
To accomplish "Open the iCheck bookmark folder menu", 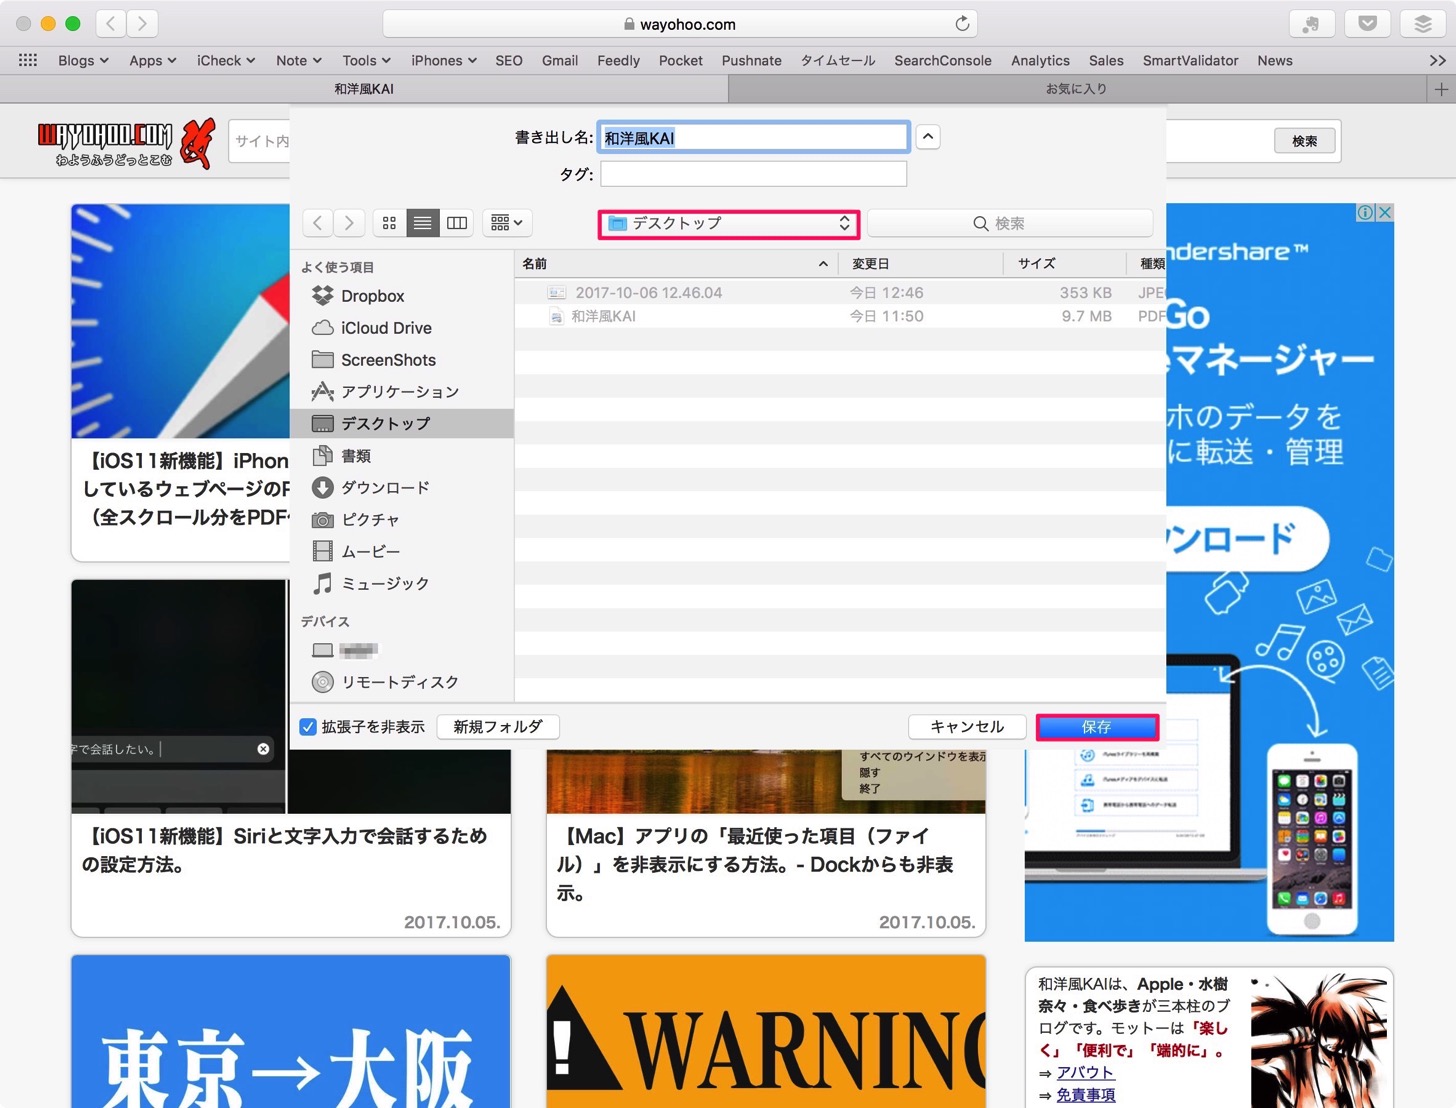I will (226, 60).
